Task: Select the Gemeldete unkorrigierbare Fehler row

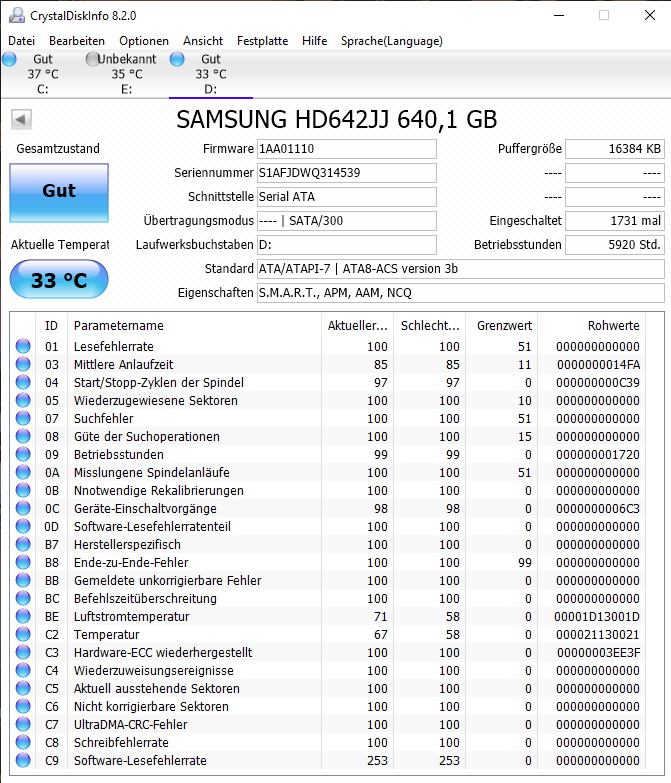Action: point(329,580)
